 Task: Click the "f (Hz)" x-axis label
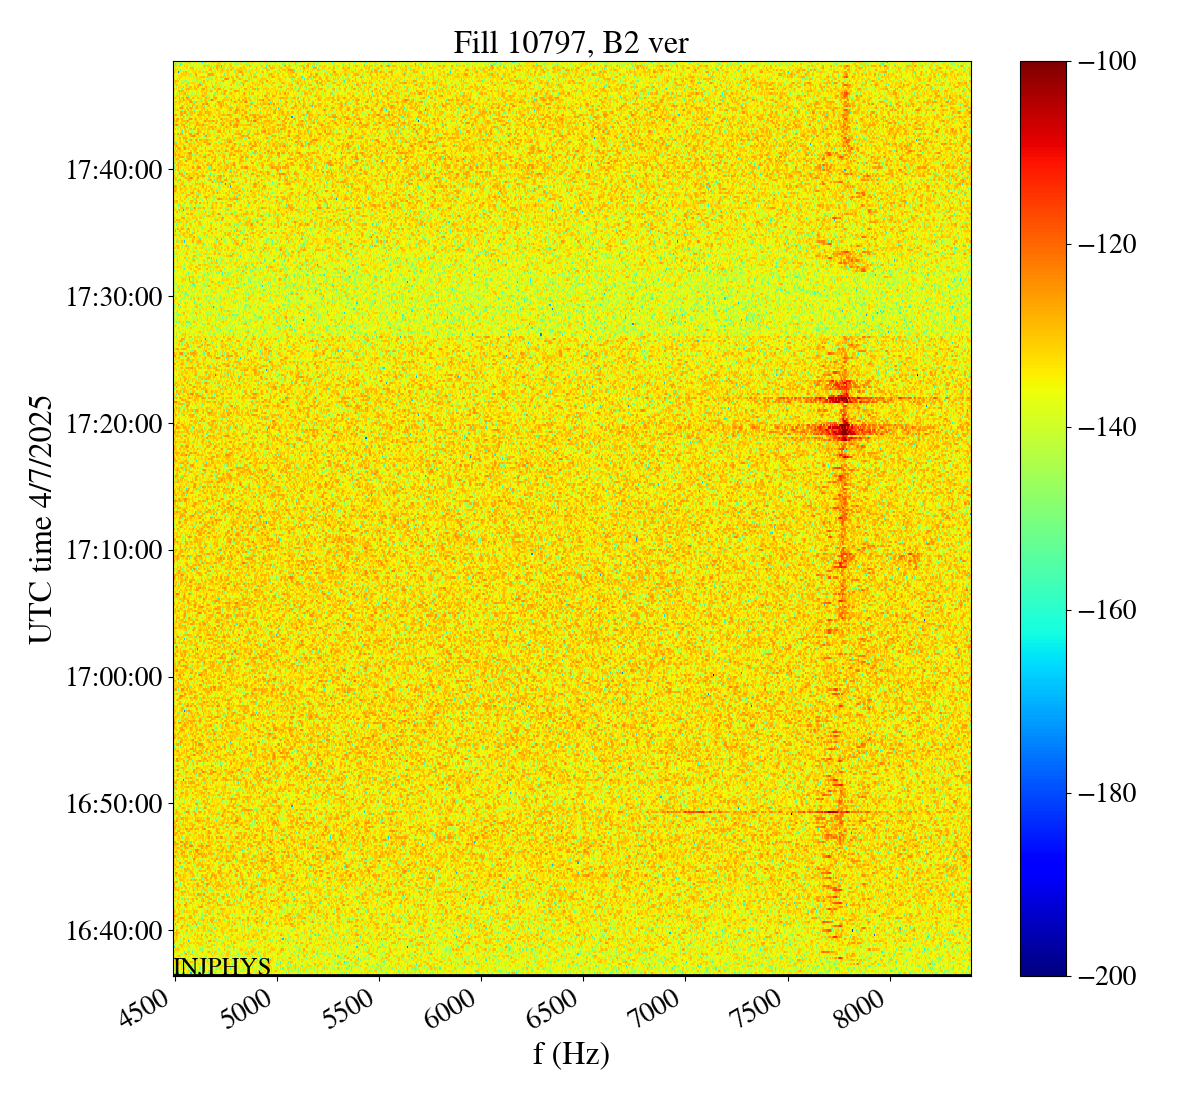tap(571, 1053)
